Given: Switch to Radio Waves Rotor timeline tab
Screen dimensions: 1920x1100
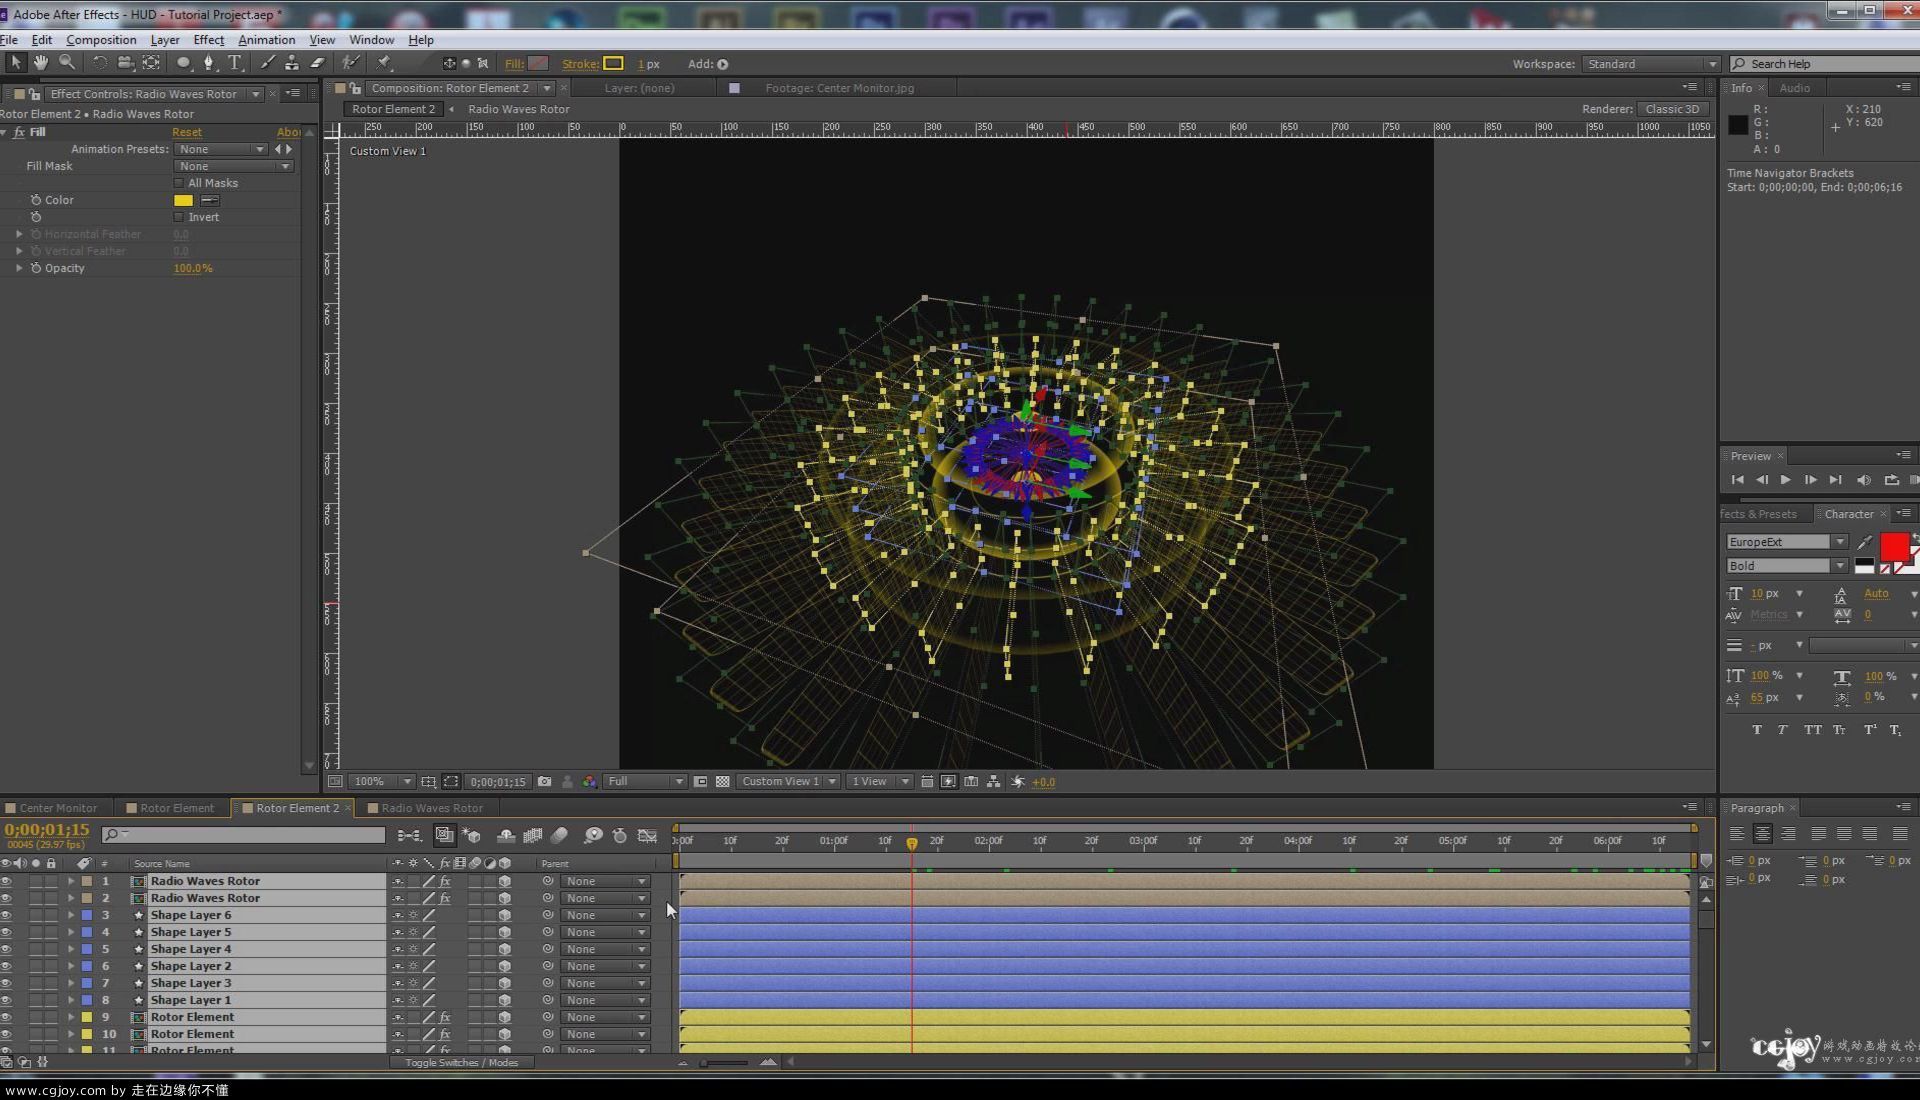Looking at the screenshot, I should [x=431, y=808].
